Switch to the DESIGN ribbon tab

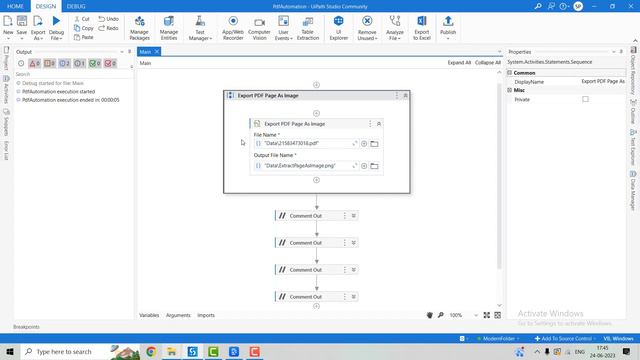point(46,6)
